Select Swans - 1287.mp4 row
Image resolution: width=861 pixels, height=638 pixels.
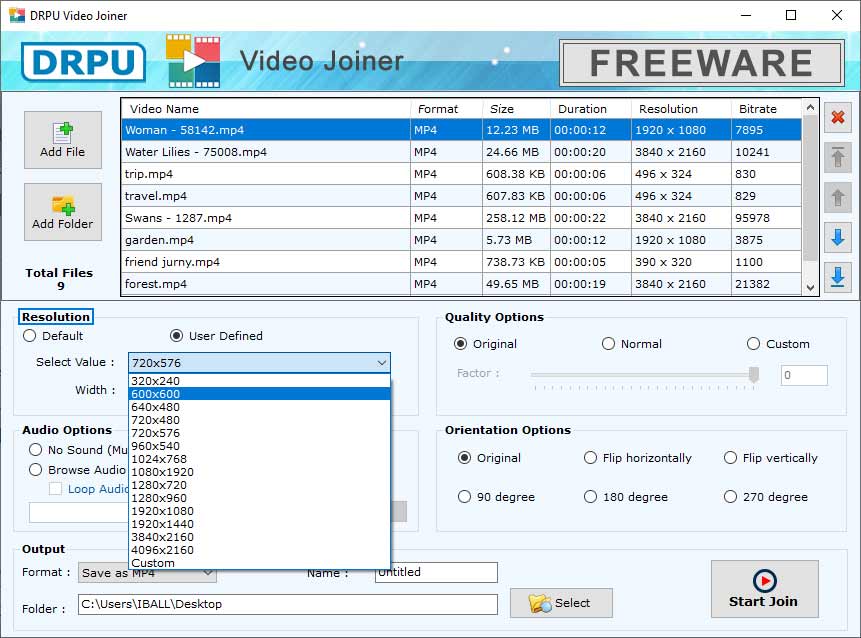pyautogui.click(x=461, y=218)
